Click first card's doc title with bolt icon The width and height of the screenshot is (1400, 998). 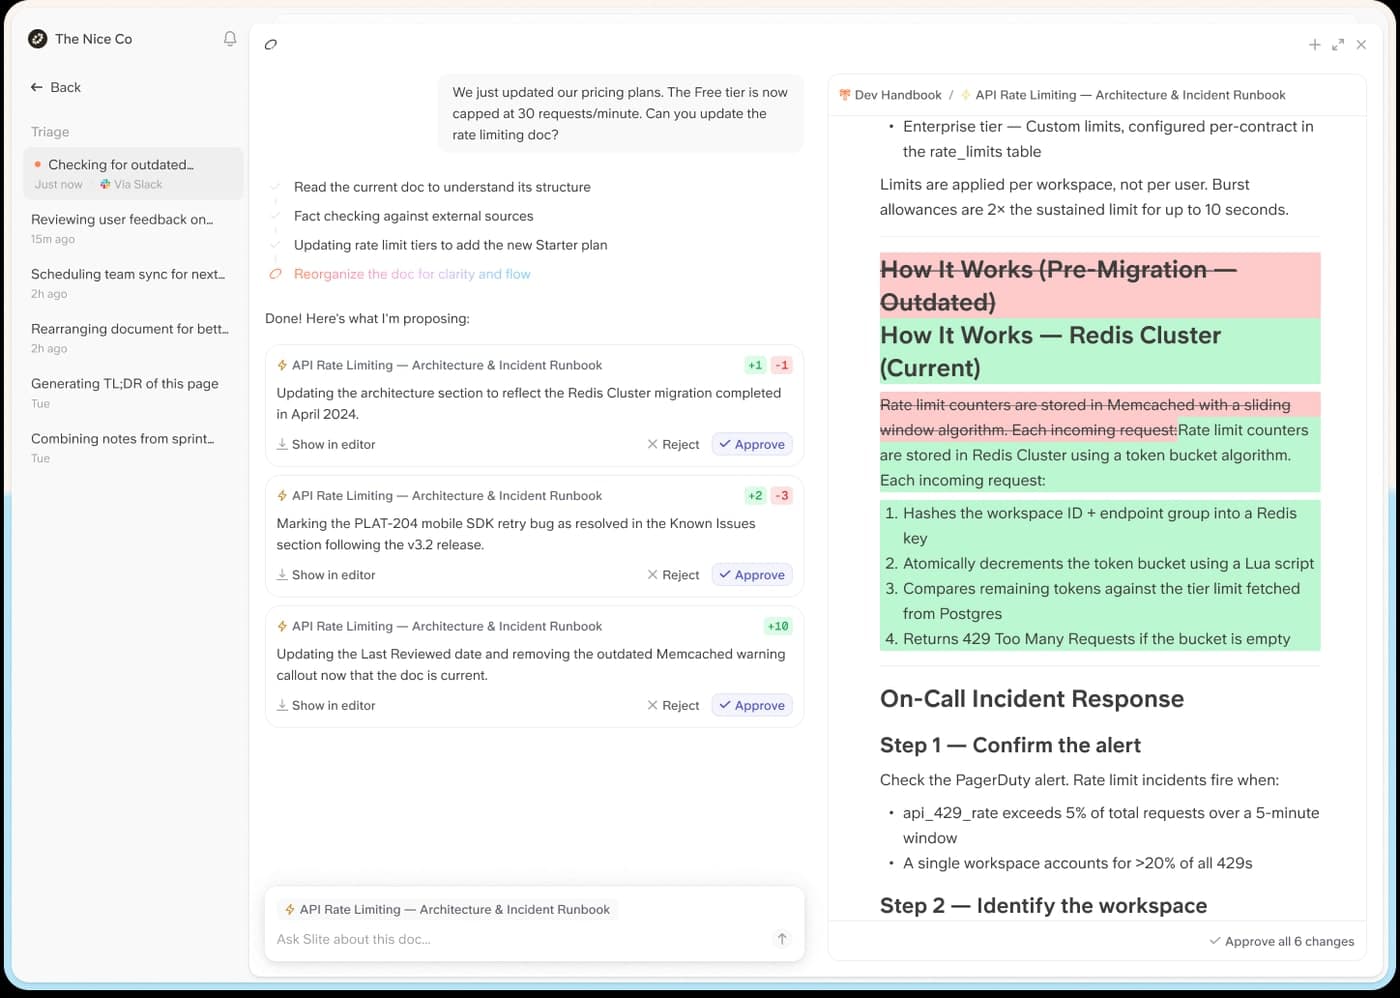[440, 365]
